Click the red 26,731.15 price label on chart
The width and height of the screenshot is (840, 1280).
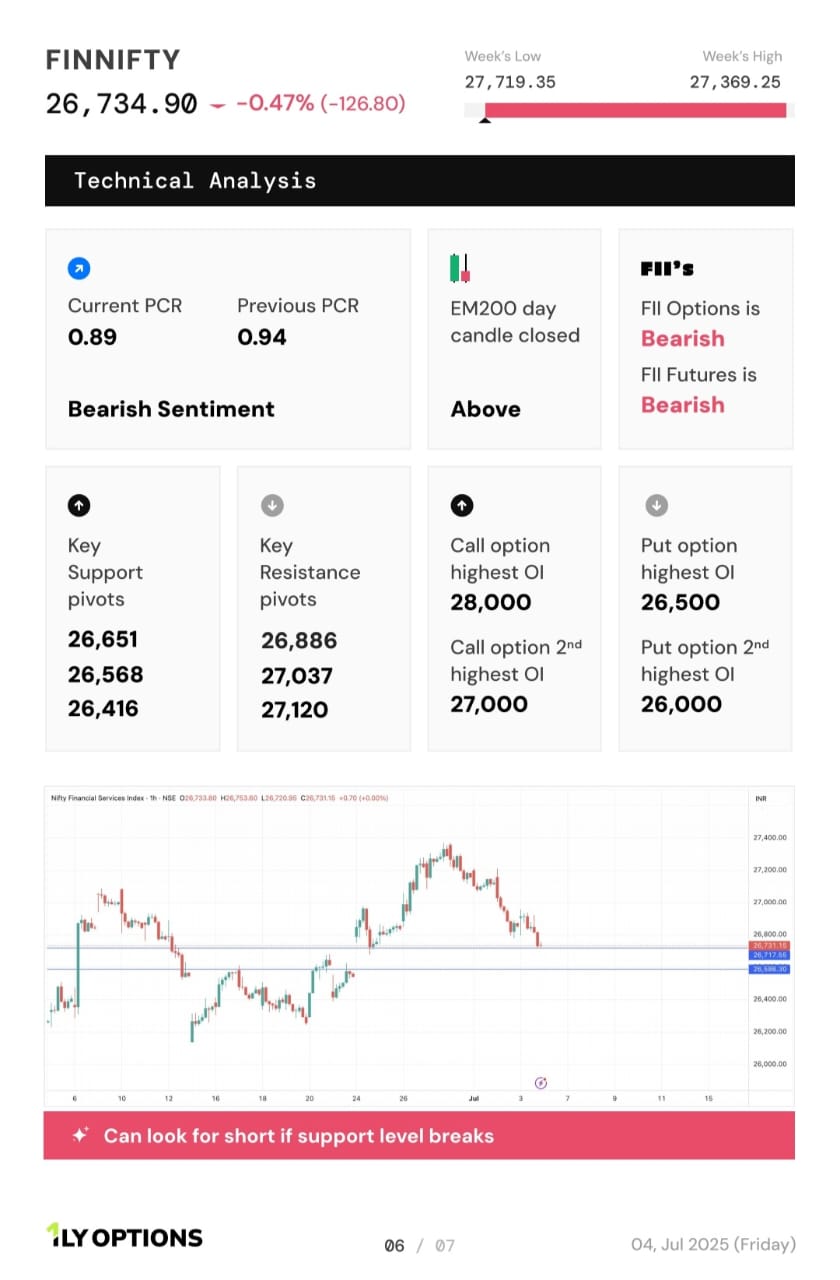769,945
